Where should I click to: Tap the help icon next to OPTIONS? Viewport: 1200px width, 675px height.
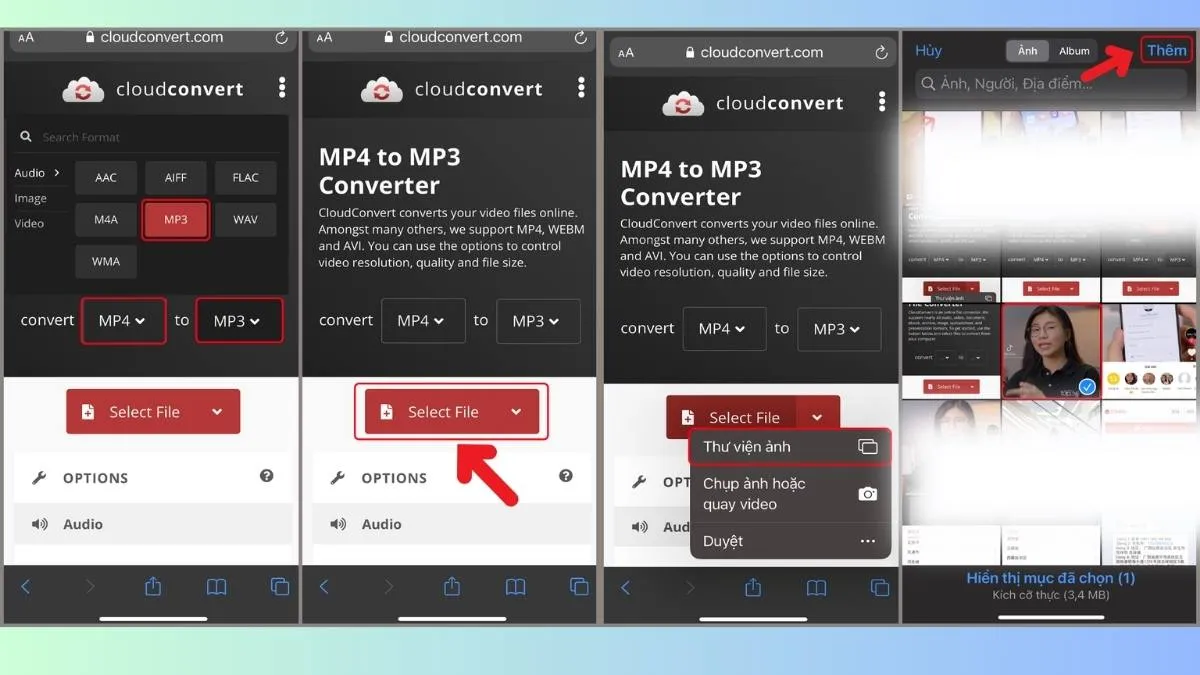click(266, 477)
